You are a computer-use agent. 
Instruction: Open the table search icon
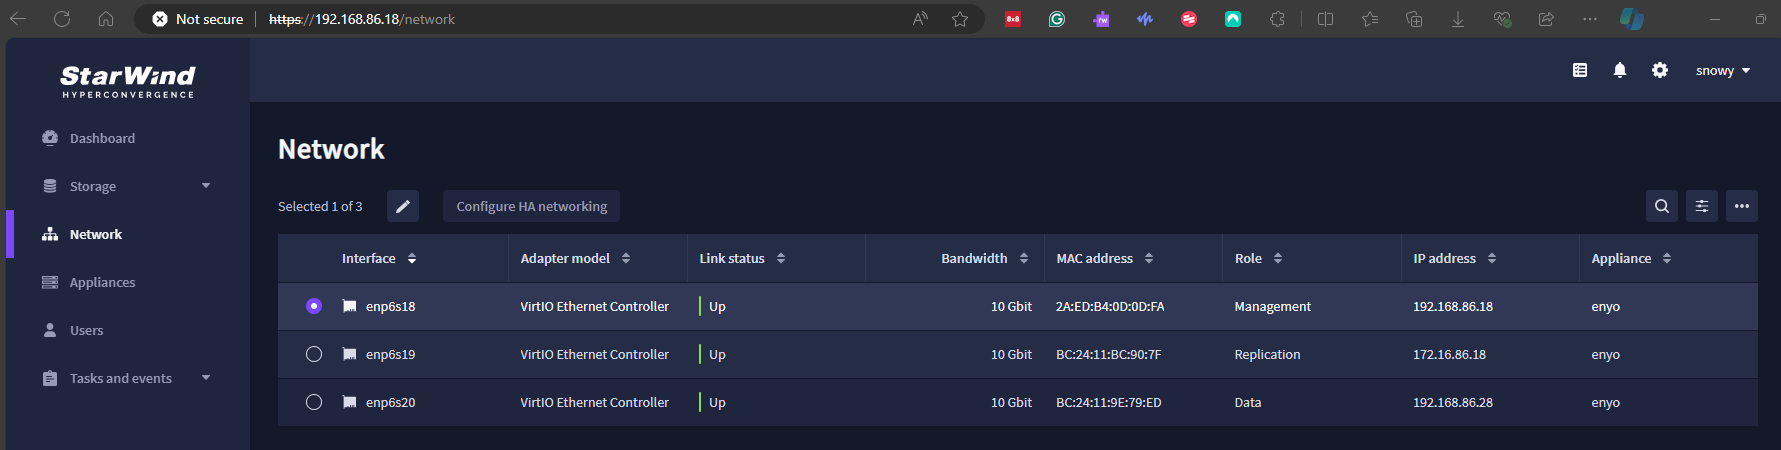1662,206
